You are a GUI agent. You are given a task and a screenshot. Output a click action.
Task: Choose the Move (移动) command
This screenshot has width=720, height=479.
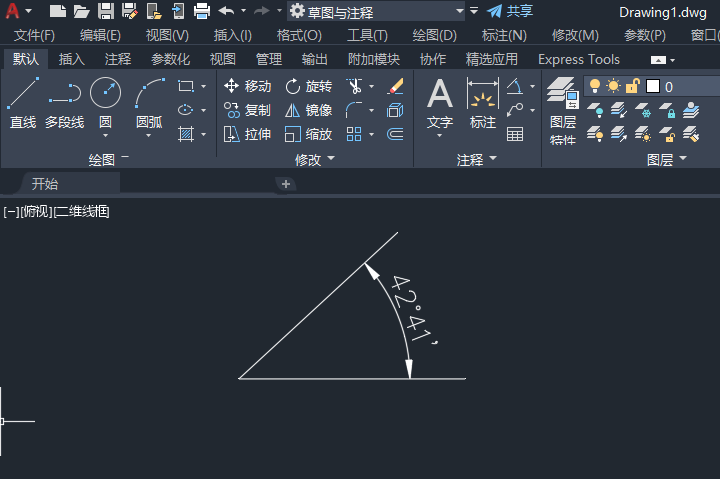[x=247, y=86]
